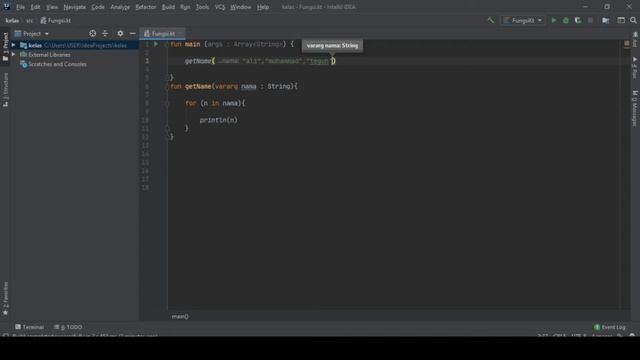Screen dimensions: 640x360
Task: Toggle the Favorites tool window sidebar button
Action: (5, 298)
